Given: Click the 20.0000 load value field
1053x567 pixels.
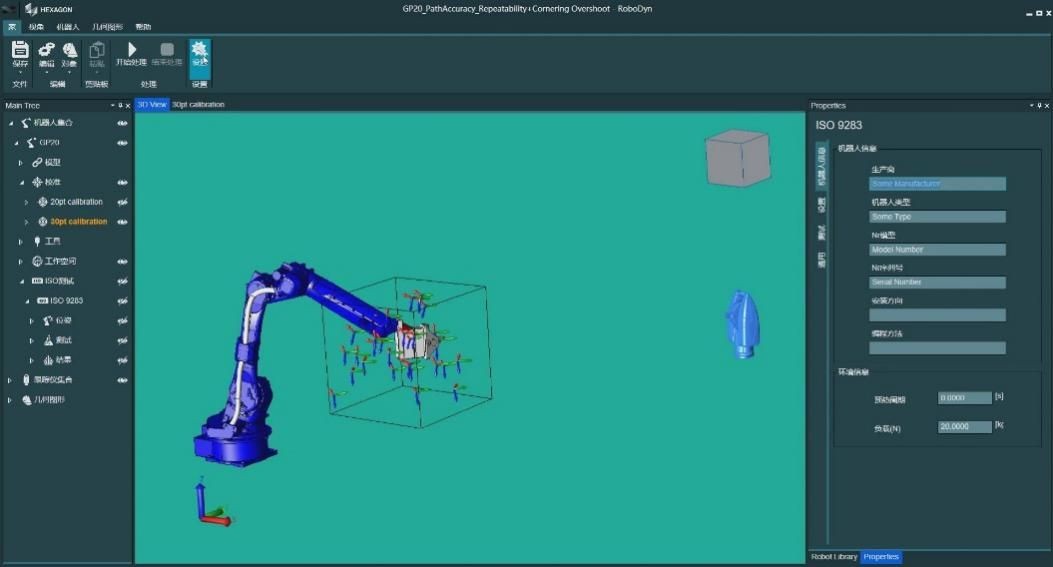Looking at the screenshot, I should point(964,427).
